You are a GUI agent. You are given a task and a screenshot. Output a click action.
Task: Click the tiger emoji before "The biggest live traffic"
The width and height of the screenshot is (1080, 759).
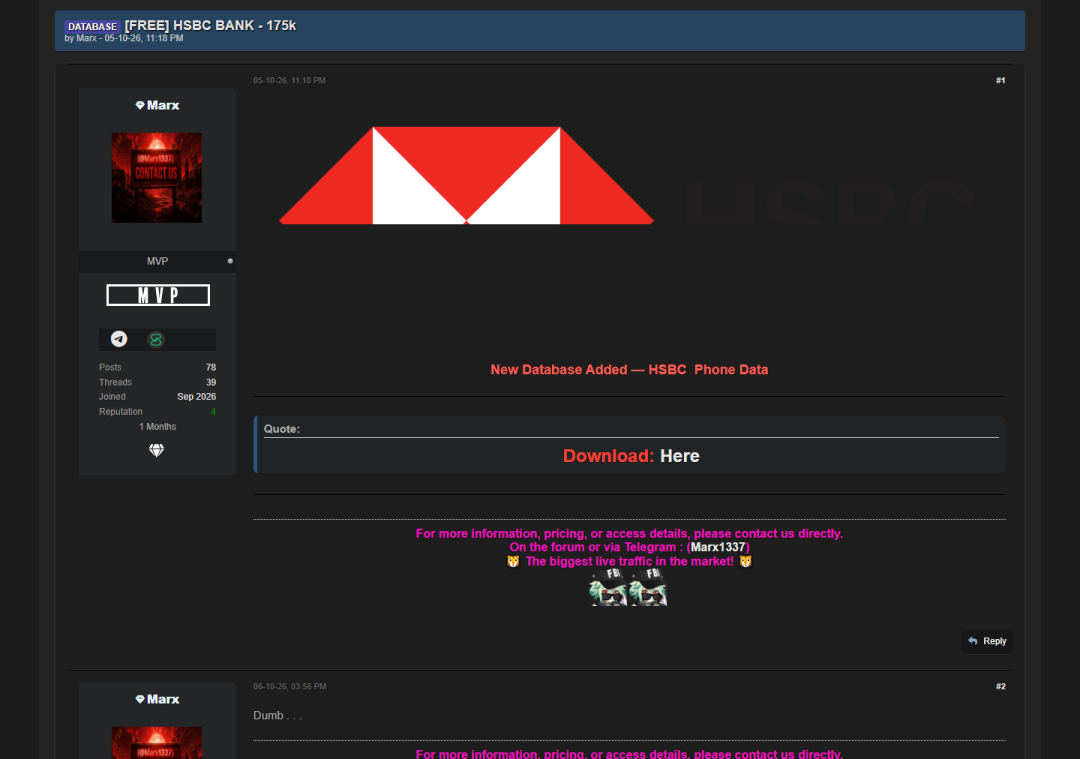513,561
